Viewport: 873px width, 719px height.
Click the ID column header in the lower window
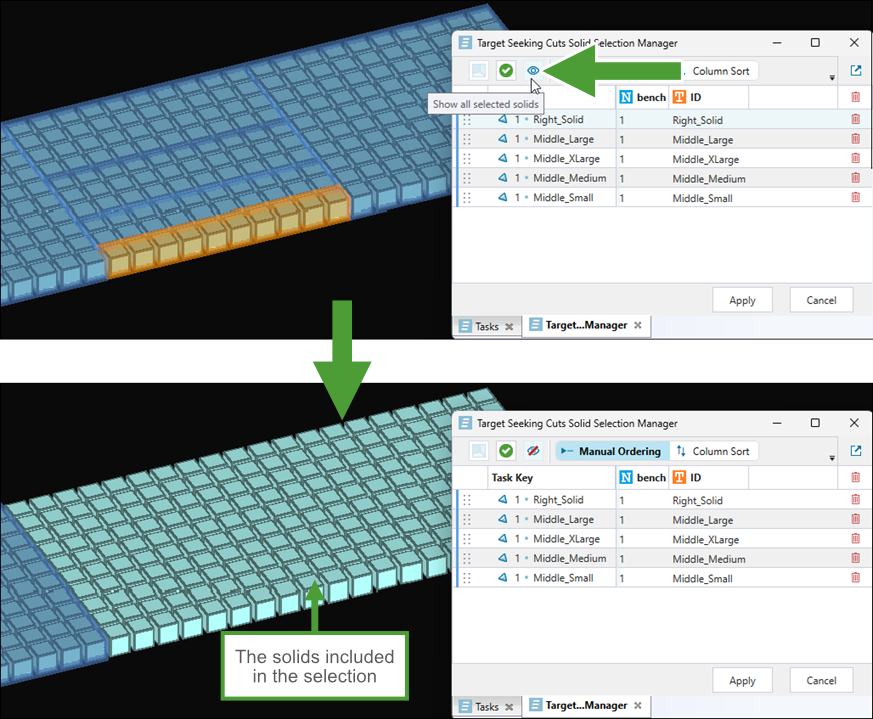[x=709, y=478]
